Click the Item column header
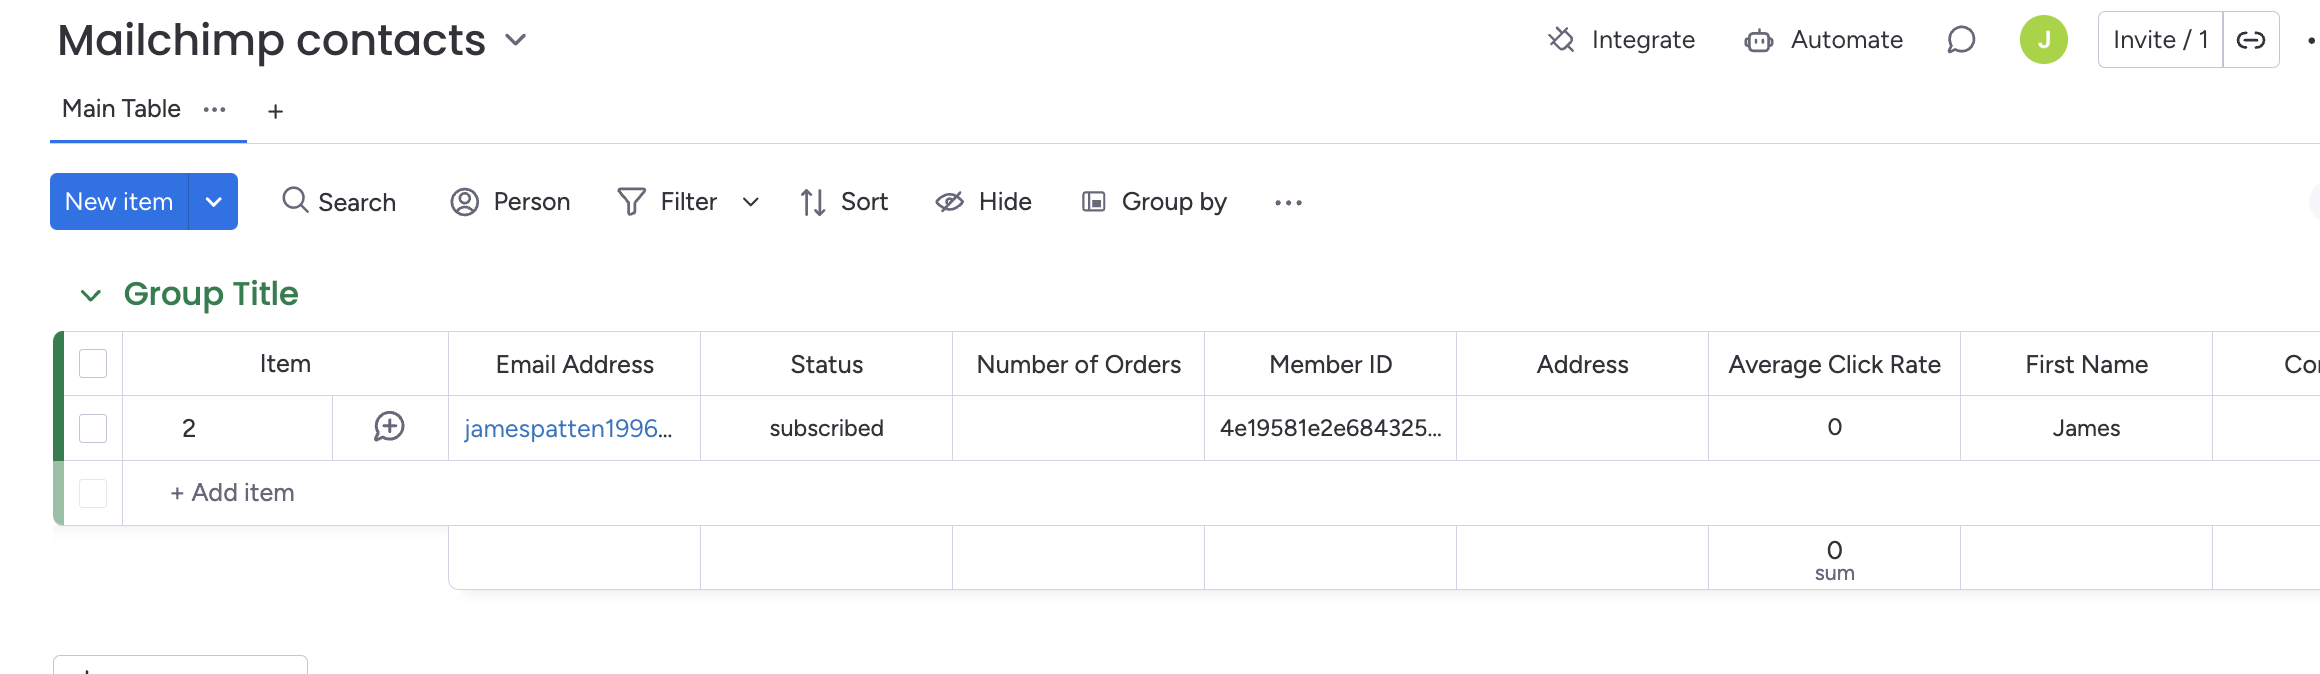The height and width of the screenshot is (674, 2320). coord(285,364)
